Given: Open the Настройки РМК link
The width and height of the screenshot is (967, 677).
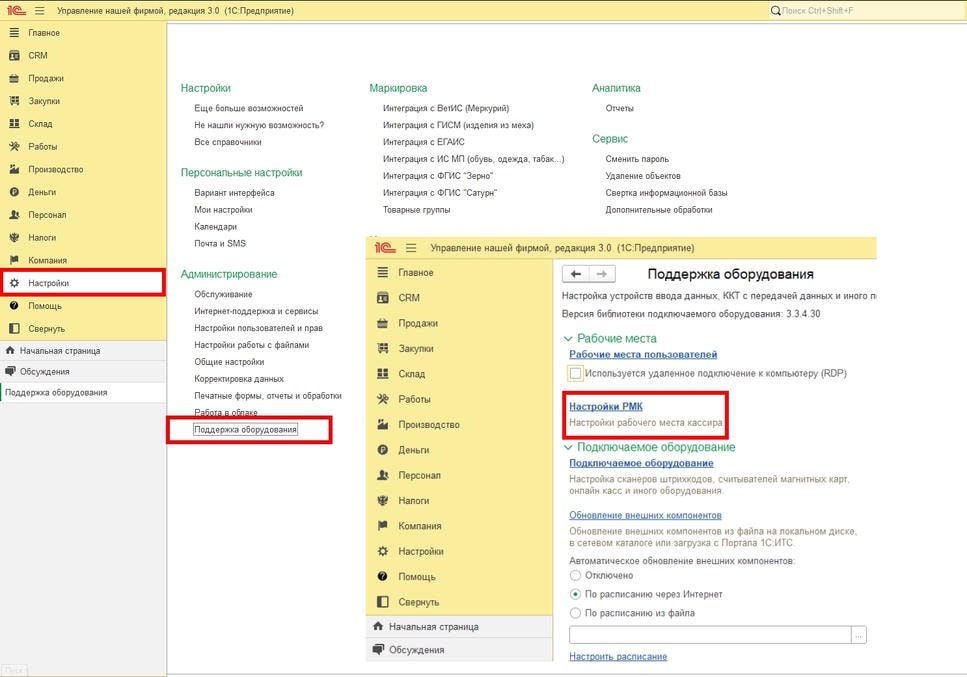Looking at the screenshot, I should pos(606,406).
